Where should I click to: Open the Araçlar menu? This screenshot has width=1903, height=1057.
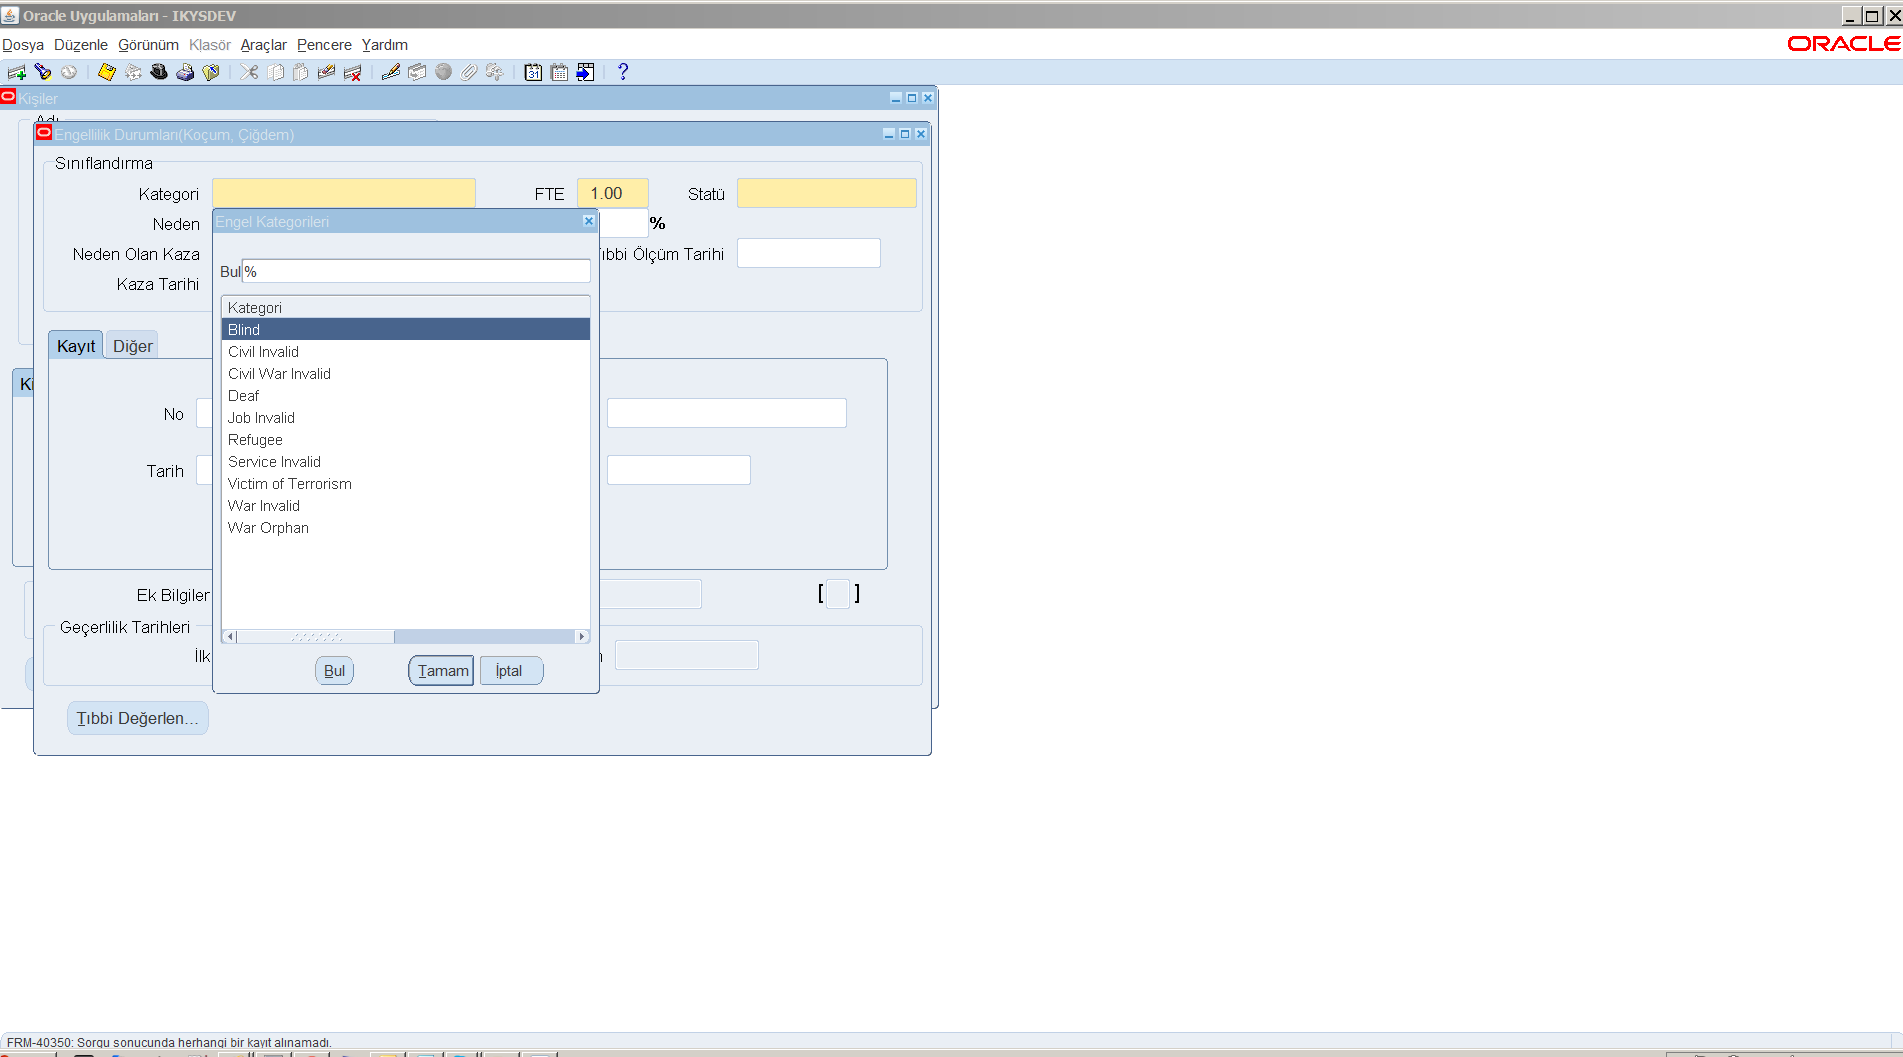(263, 45)
